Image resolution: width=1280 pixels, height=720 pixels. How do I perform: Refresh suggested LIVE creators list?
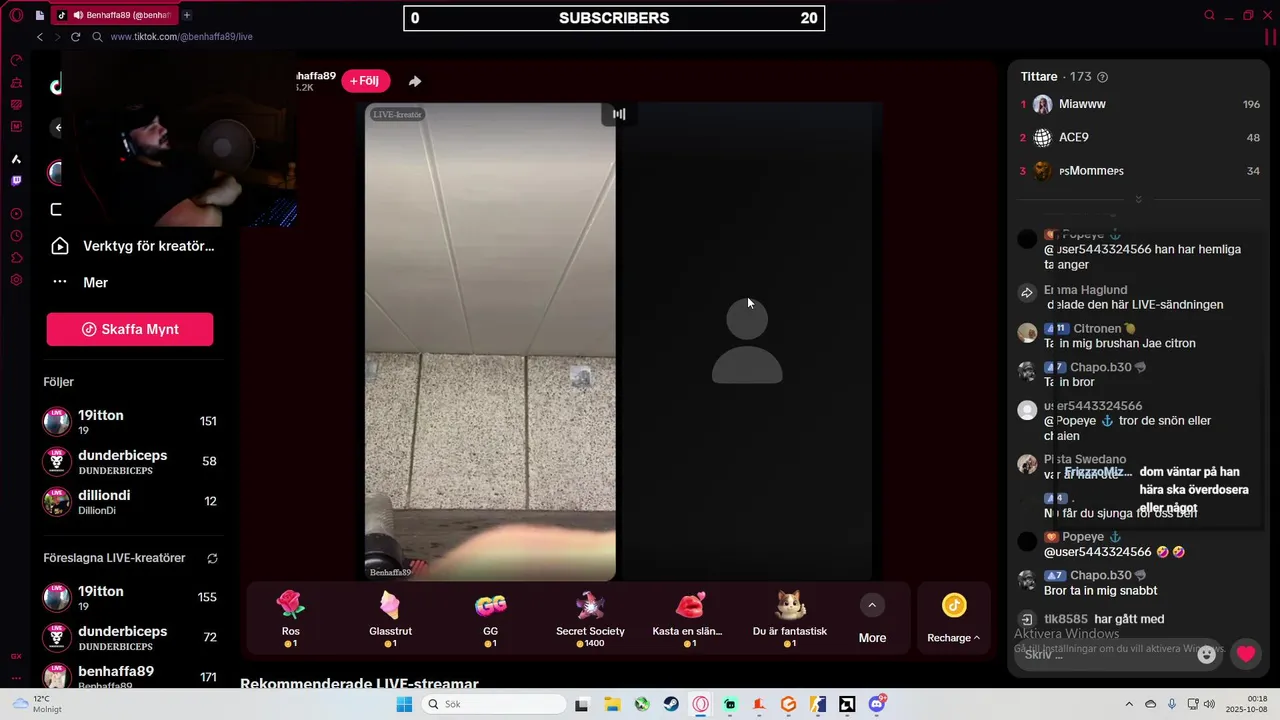coord(212,558)
